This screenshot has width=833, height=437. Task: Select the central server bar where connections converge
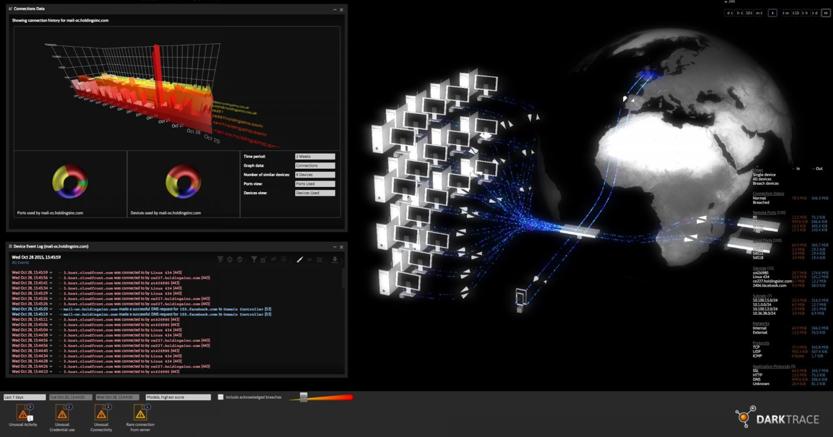579,232
